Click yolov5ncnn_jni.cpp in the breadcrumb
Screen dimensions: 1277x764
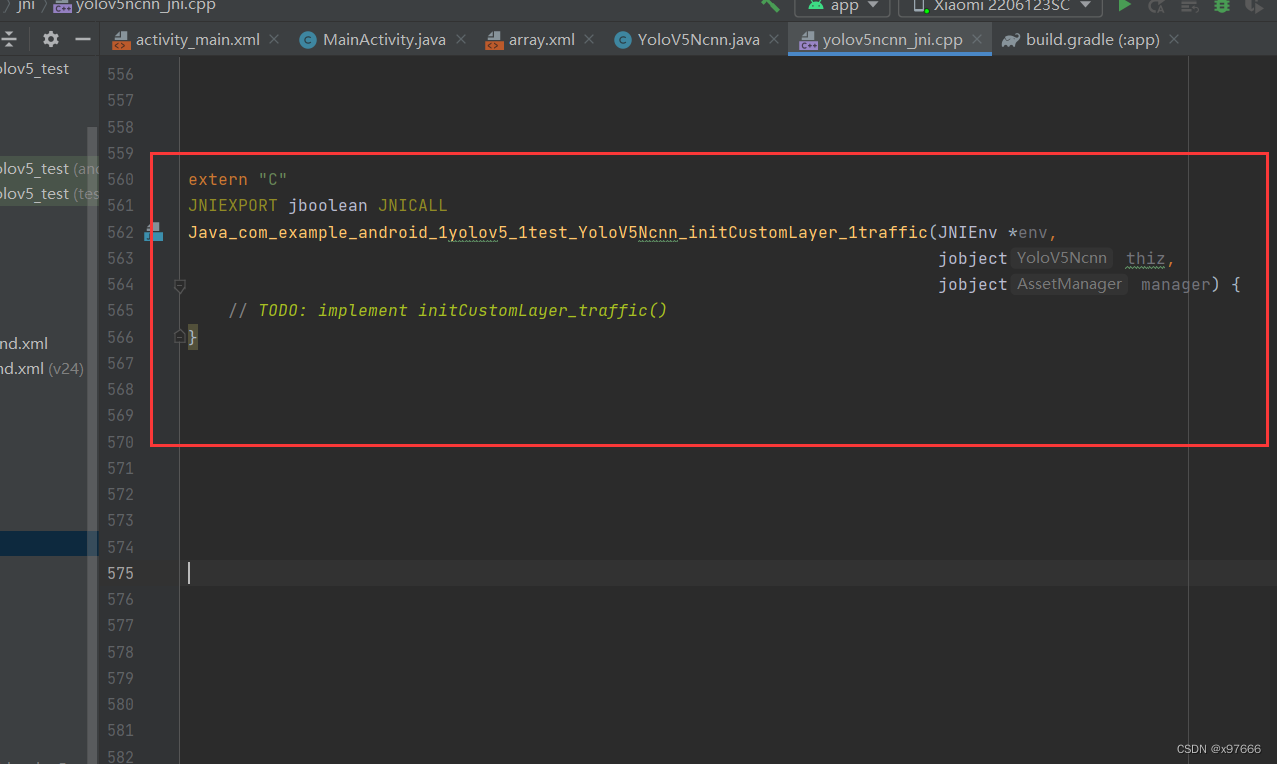(134, 6)
